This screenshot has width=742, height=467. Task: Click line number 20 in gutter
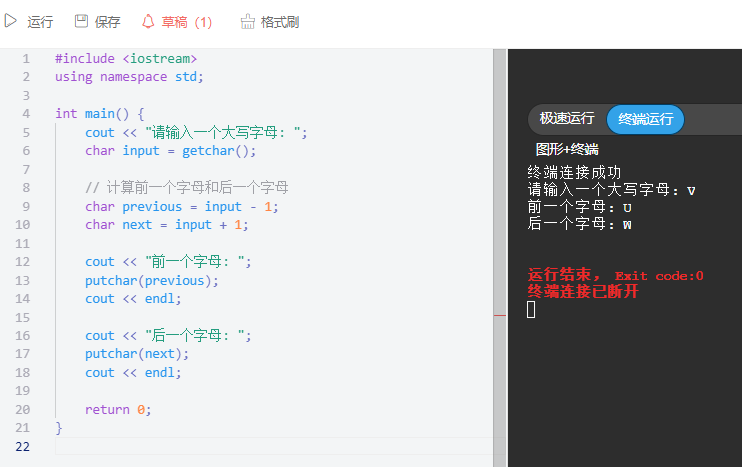point(22,409)
